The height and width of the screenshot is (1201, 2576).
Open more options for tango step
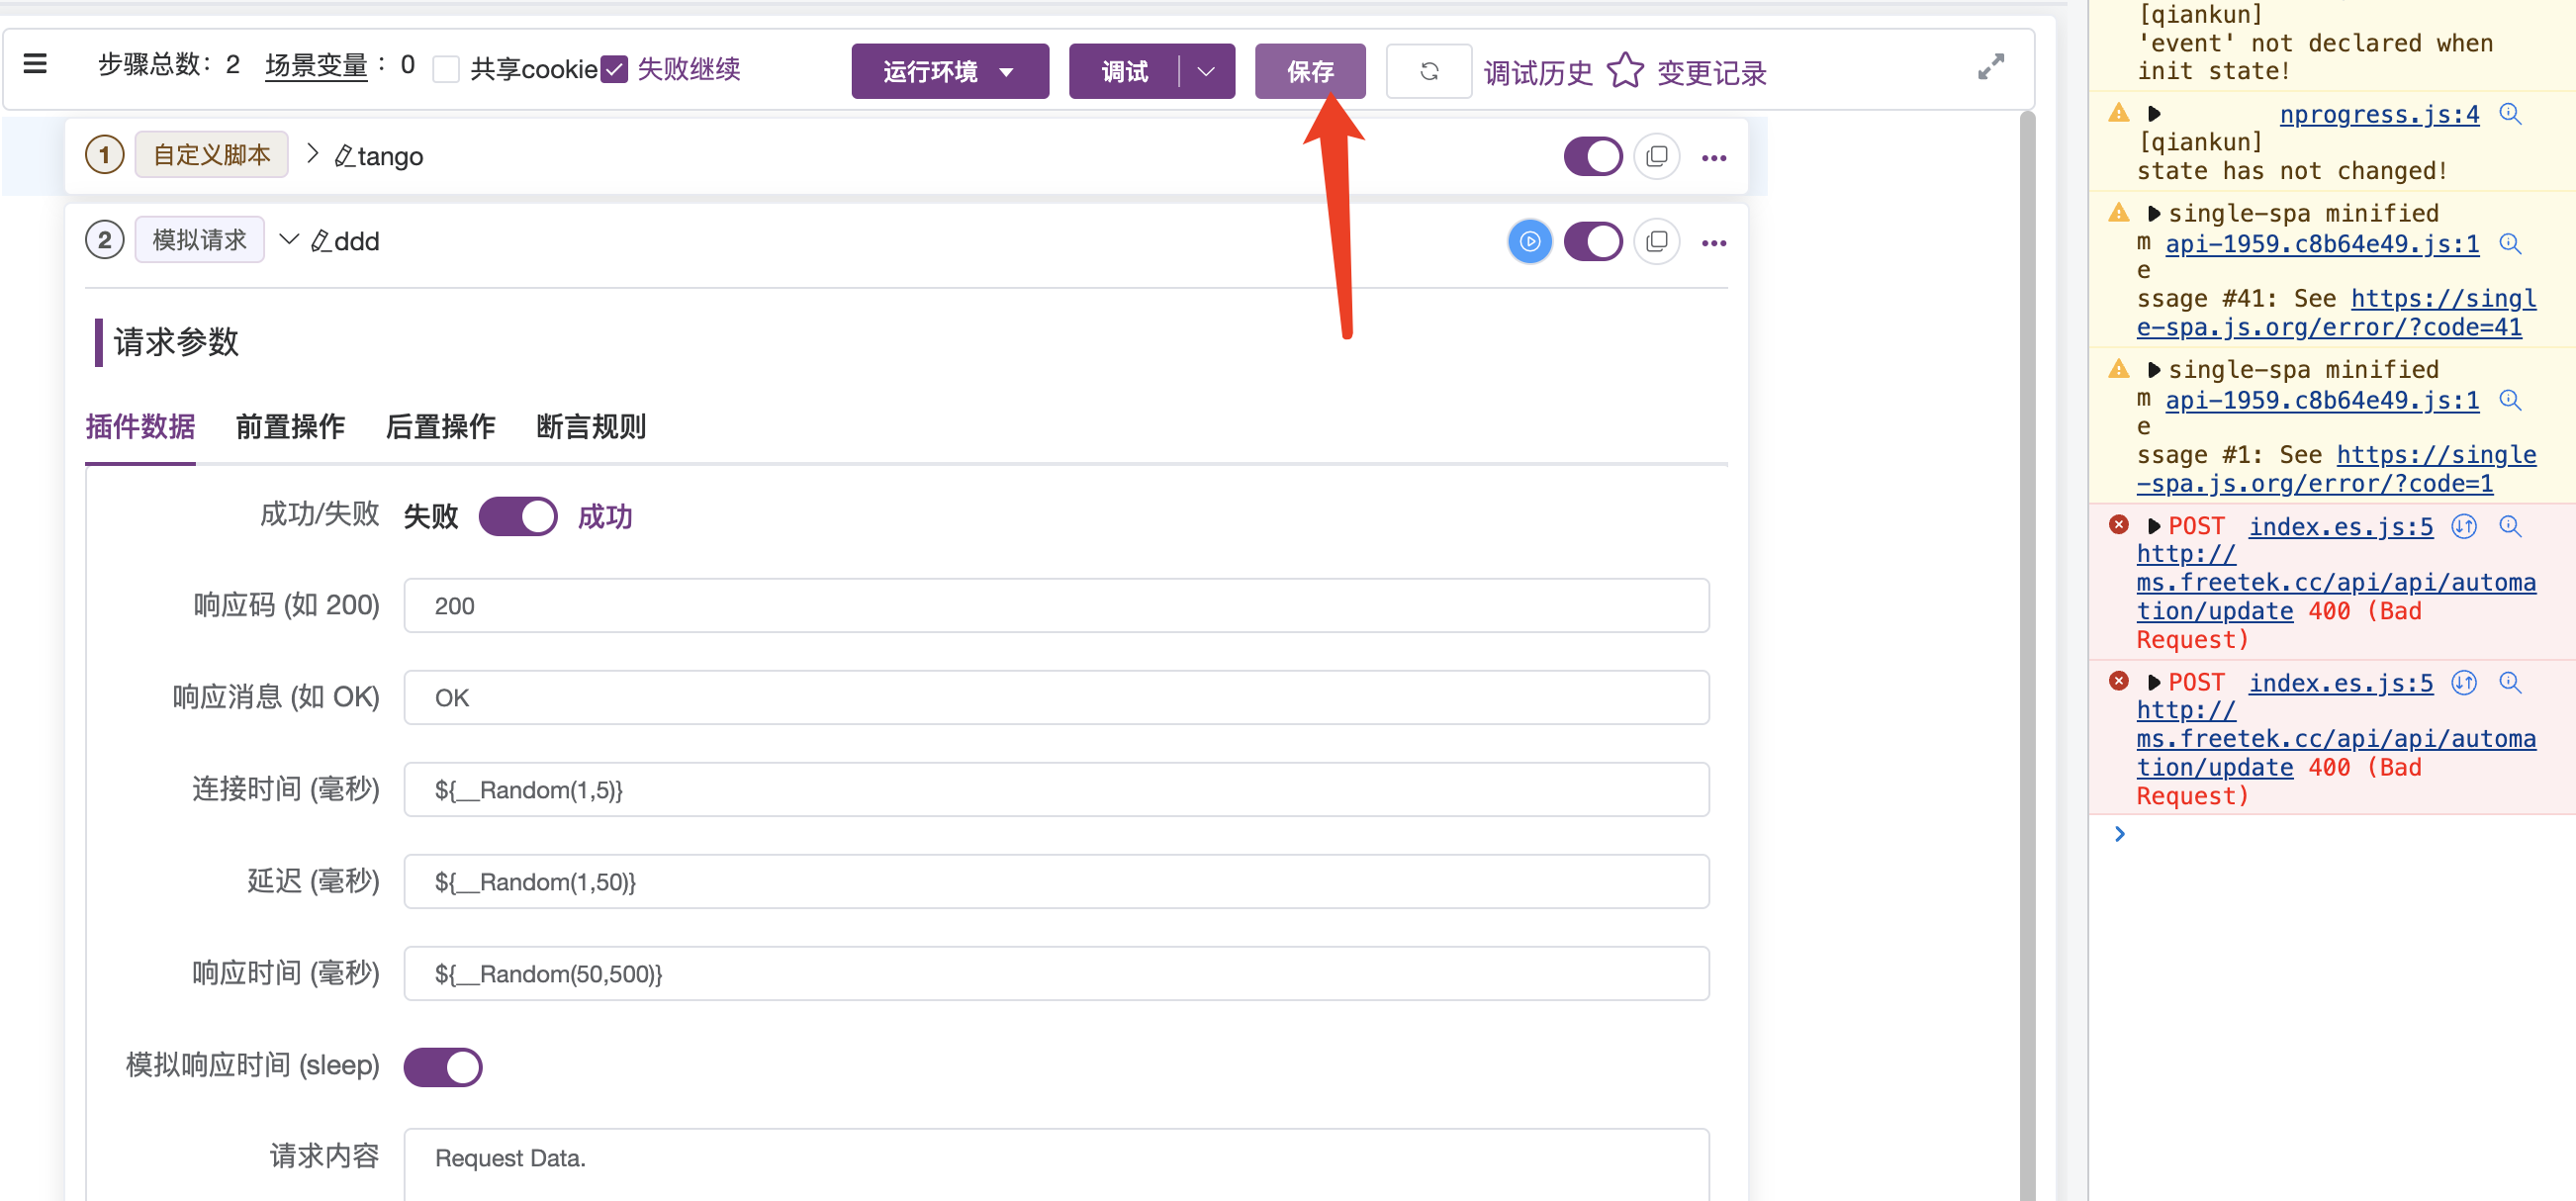[x=1714, y=158]
